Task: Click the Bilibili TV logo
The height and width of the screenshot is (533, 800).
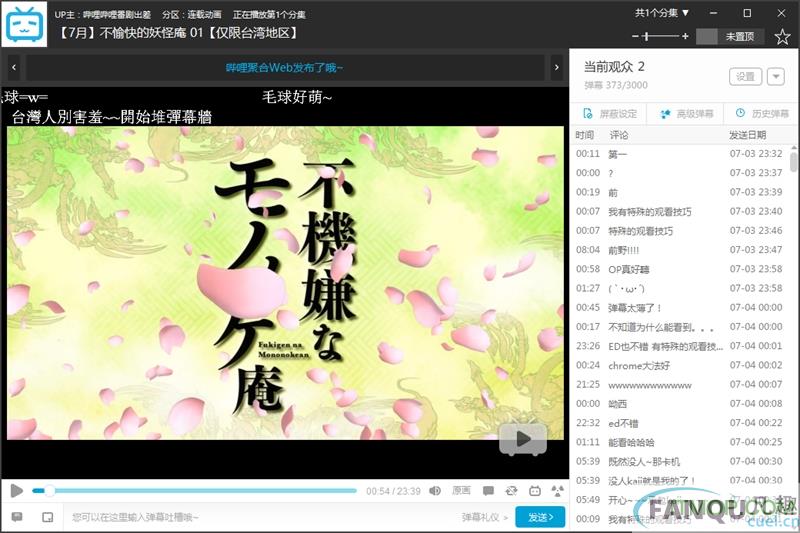Action: click(x=24, y=24)
